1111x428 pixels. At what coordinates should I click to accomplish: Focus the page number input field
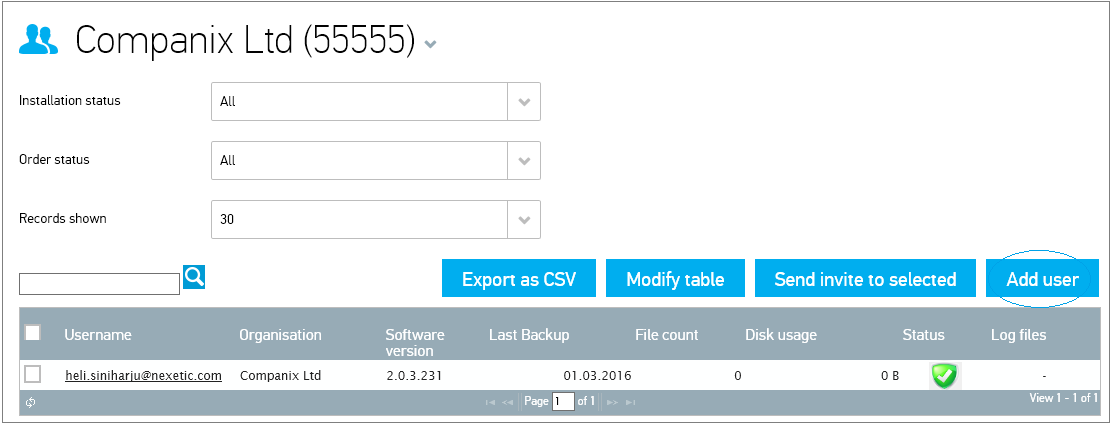tap(563, 402)
